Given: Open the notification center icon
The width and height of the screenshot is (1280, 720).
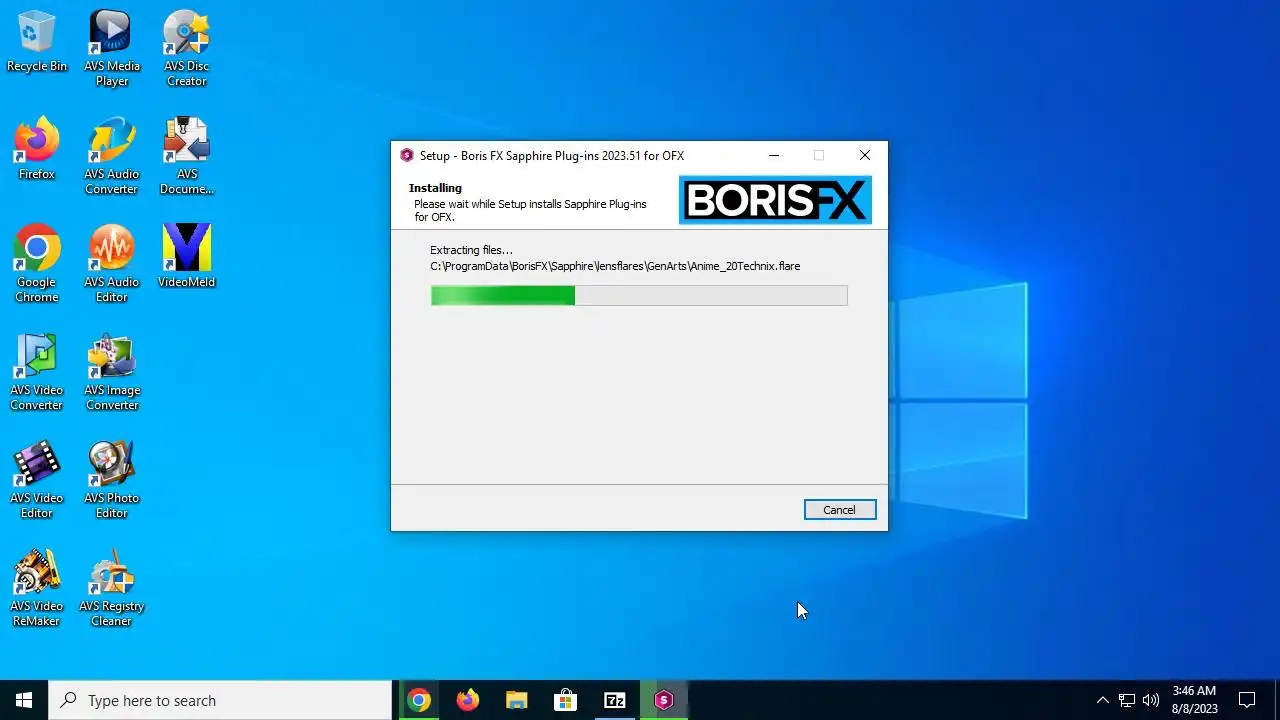Looking at the screenshot, I should [x=1247, y=700].
